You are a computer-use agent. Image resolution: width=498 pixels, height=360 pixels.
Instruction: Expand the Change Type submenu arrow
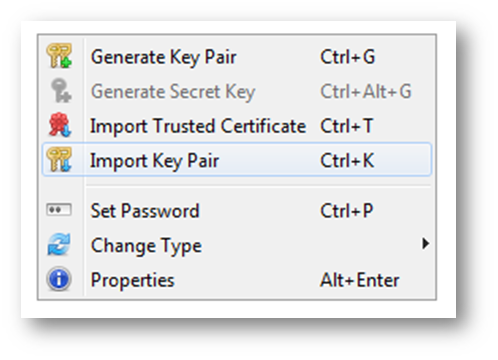click(x=425, y=244)
